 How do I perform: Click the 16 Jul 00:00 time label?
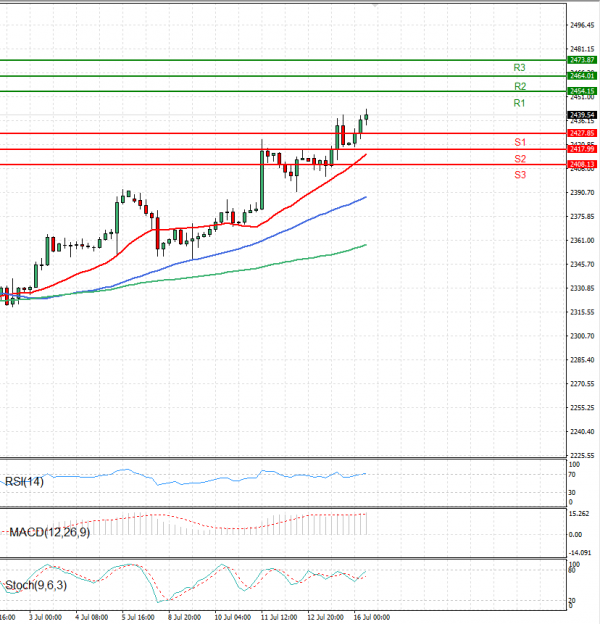[372, 617]
